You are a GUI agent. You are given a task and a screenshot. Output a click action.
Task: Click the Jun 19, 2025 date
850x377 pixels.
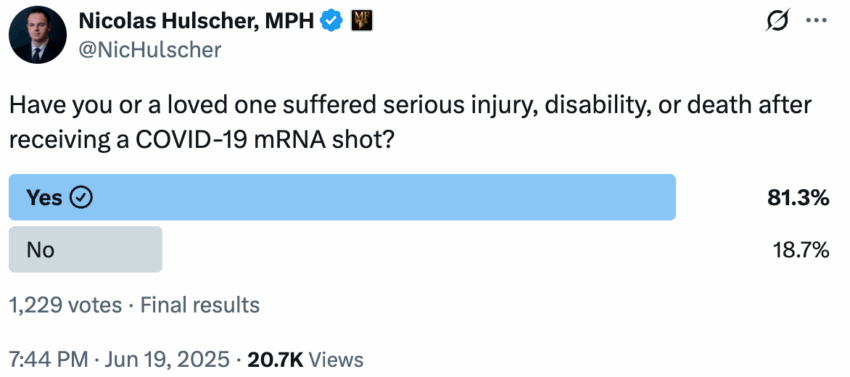coord(165,359)
